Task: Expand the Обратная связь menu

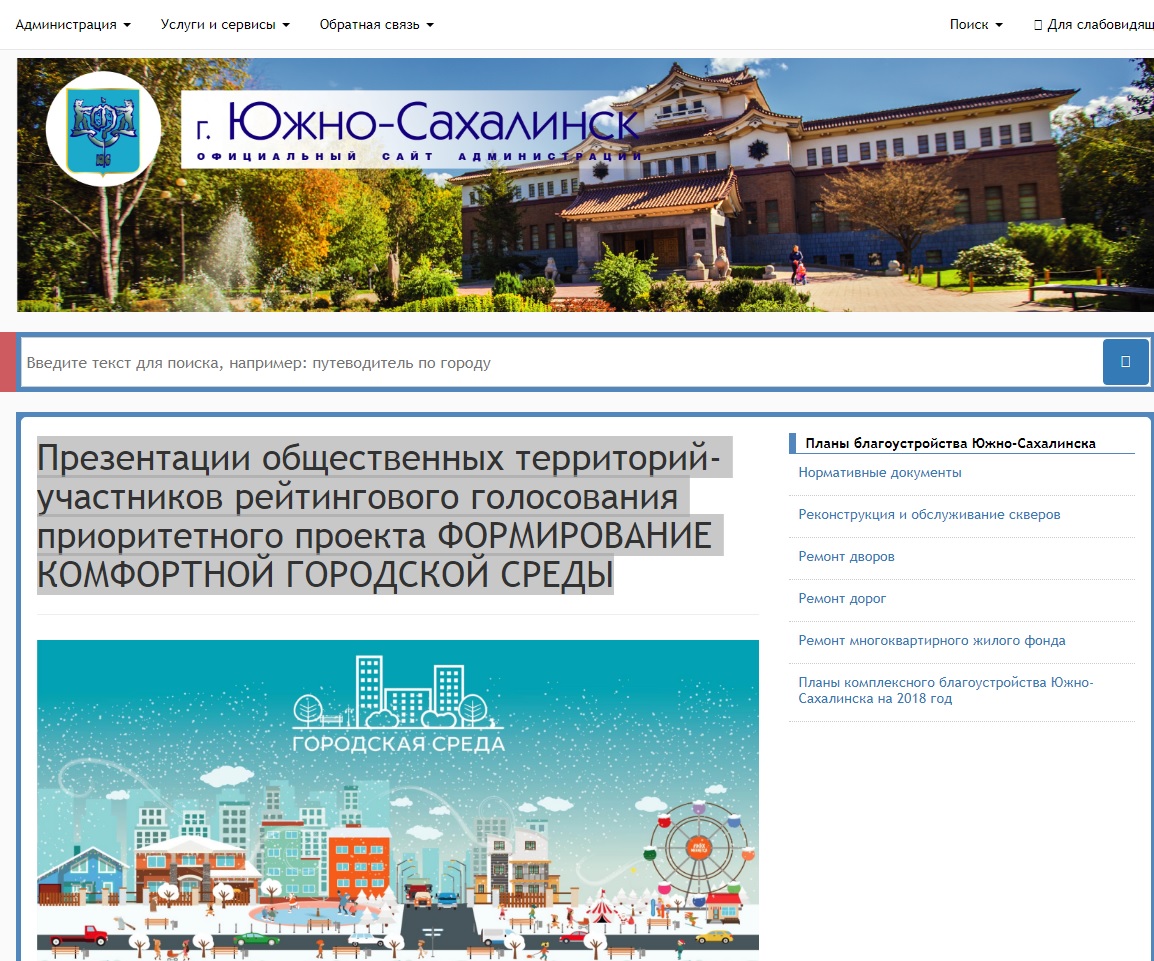Action: [x=376, y=25]
